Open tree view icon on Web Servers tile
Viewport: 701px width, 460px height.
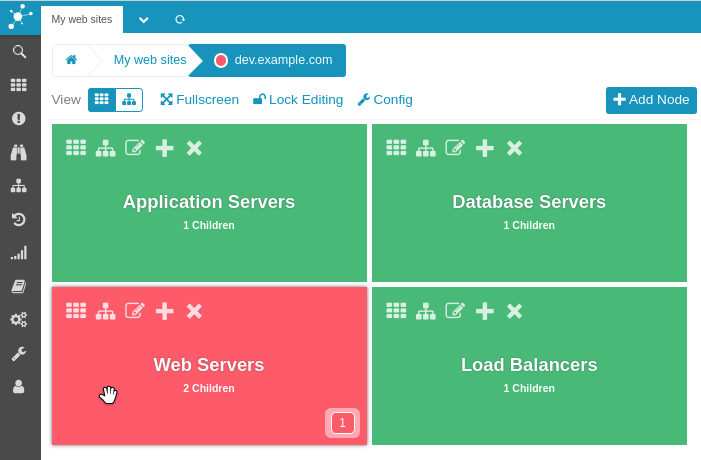click(105, 311)
